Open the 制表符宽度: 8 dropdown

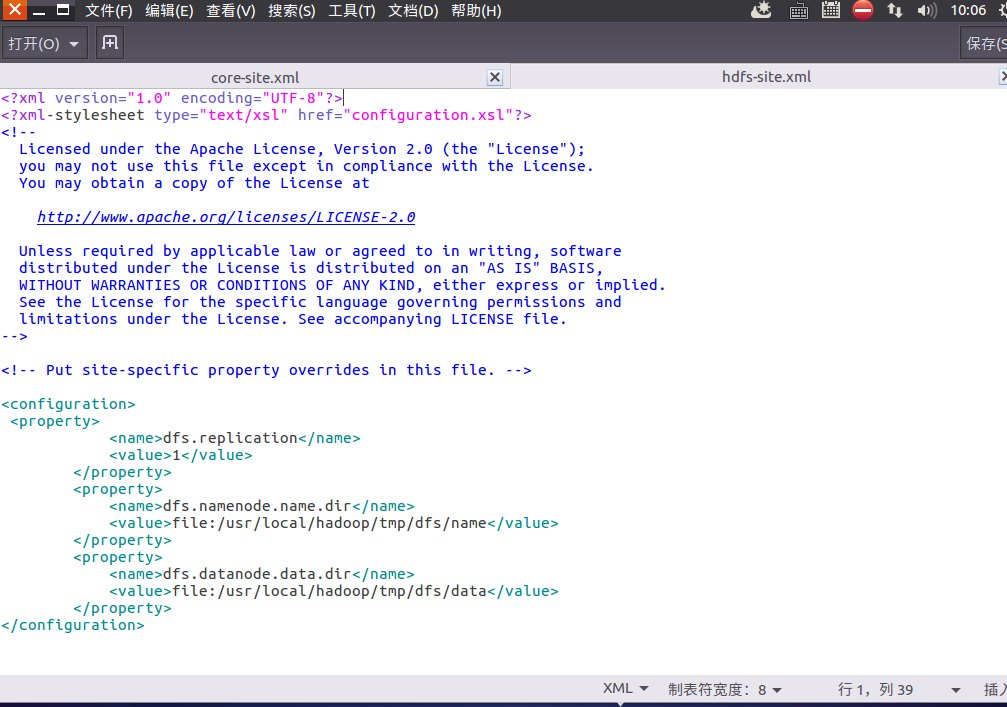point(724,689)
